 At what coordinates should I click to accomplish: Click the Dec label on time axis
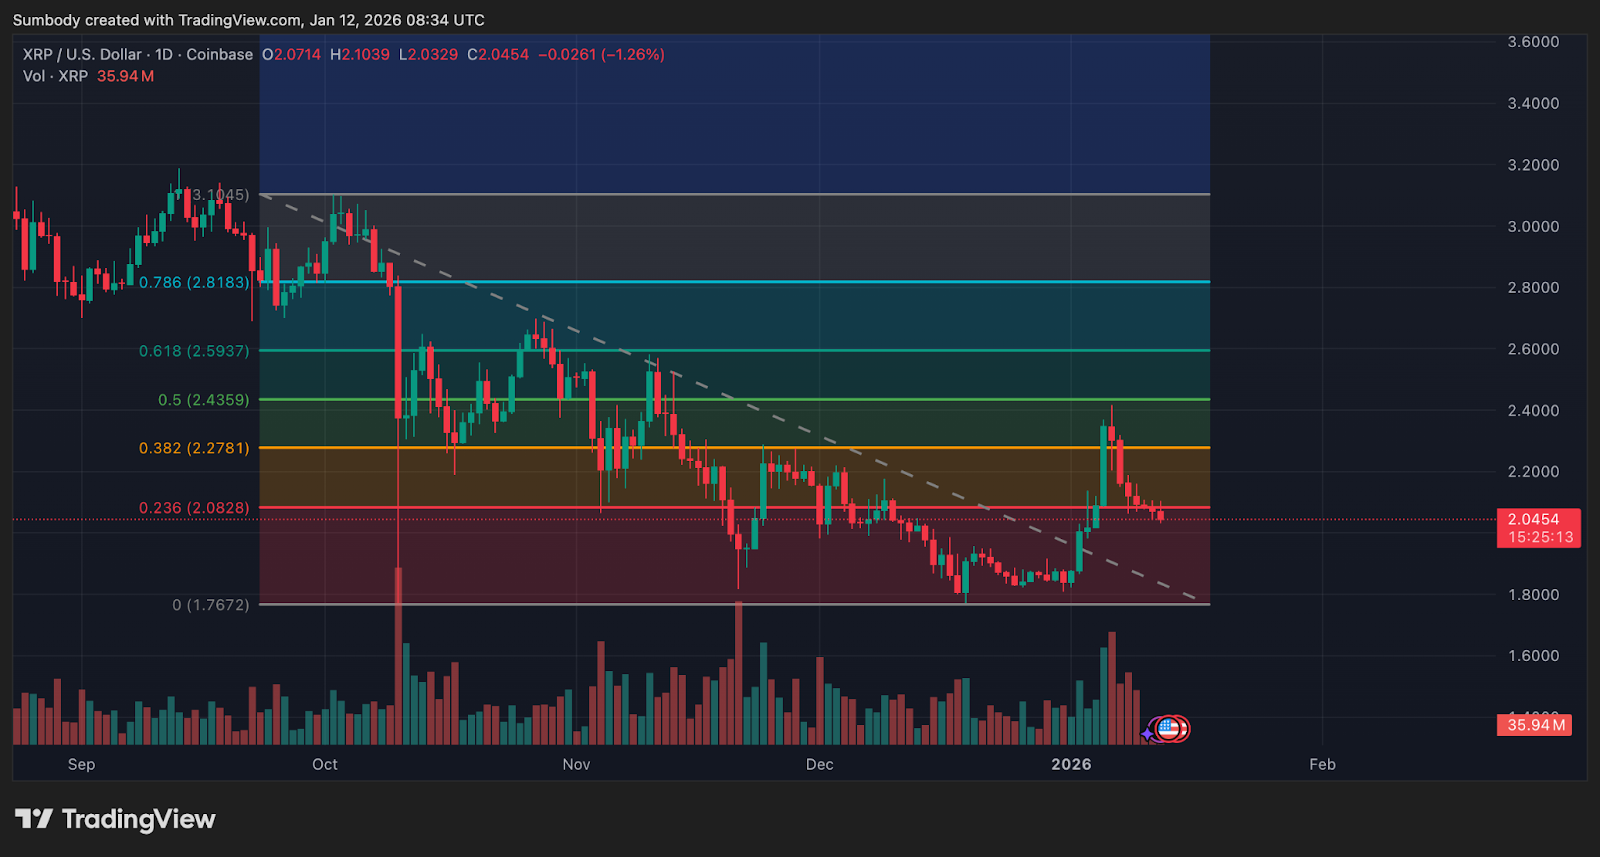click(819, 765)
